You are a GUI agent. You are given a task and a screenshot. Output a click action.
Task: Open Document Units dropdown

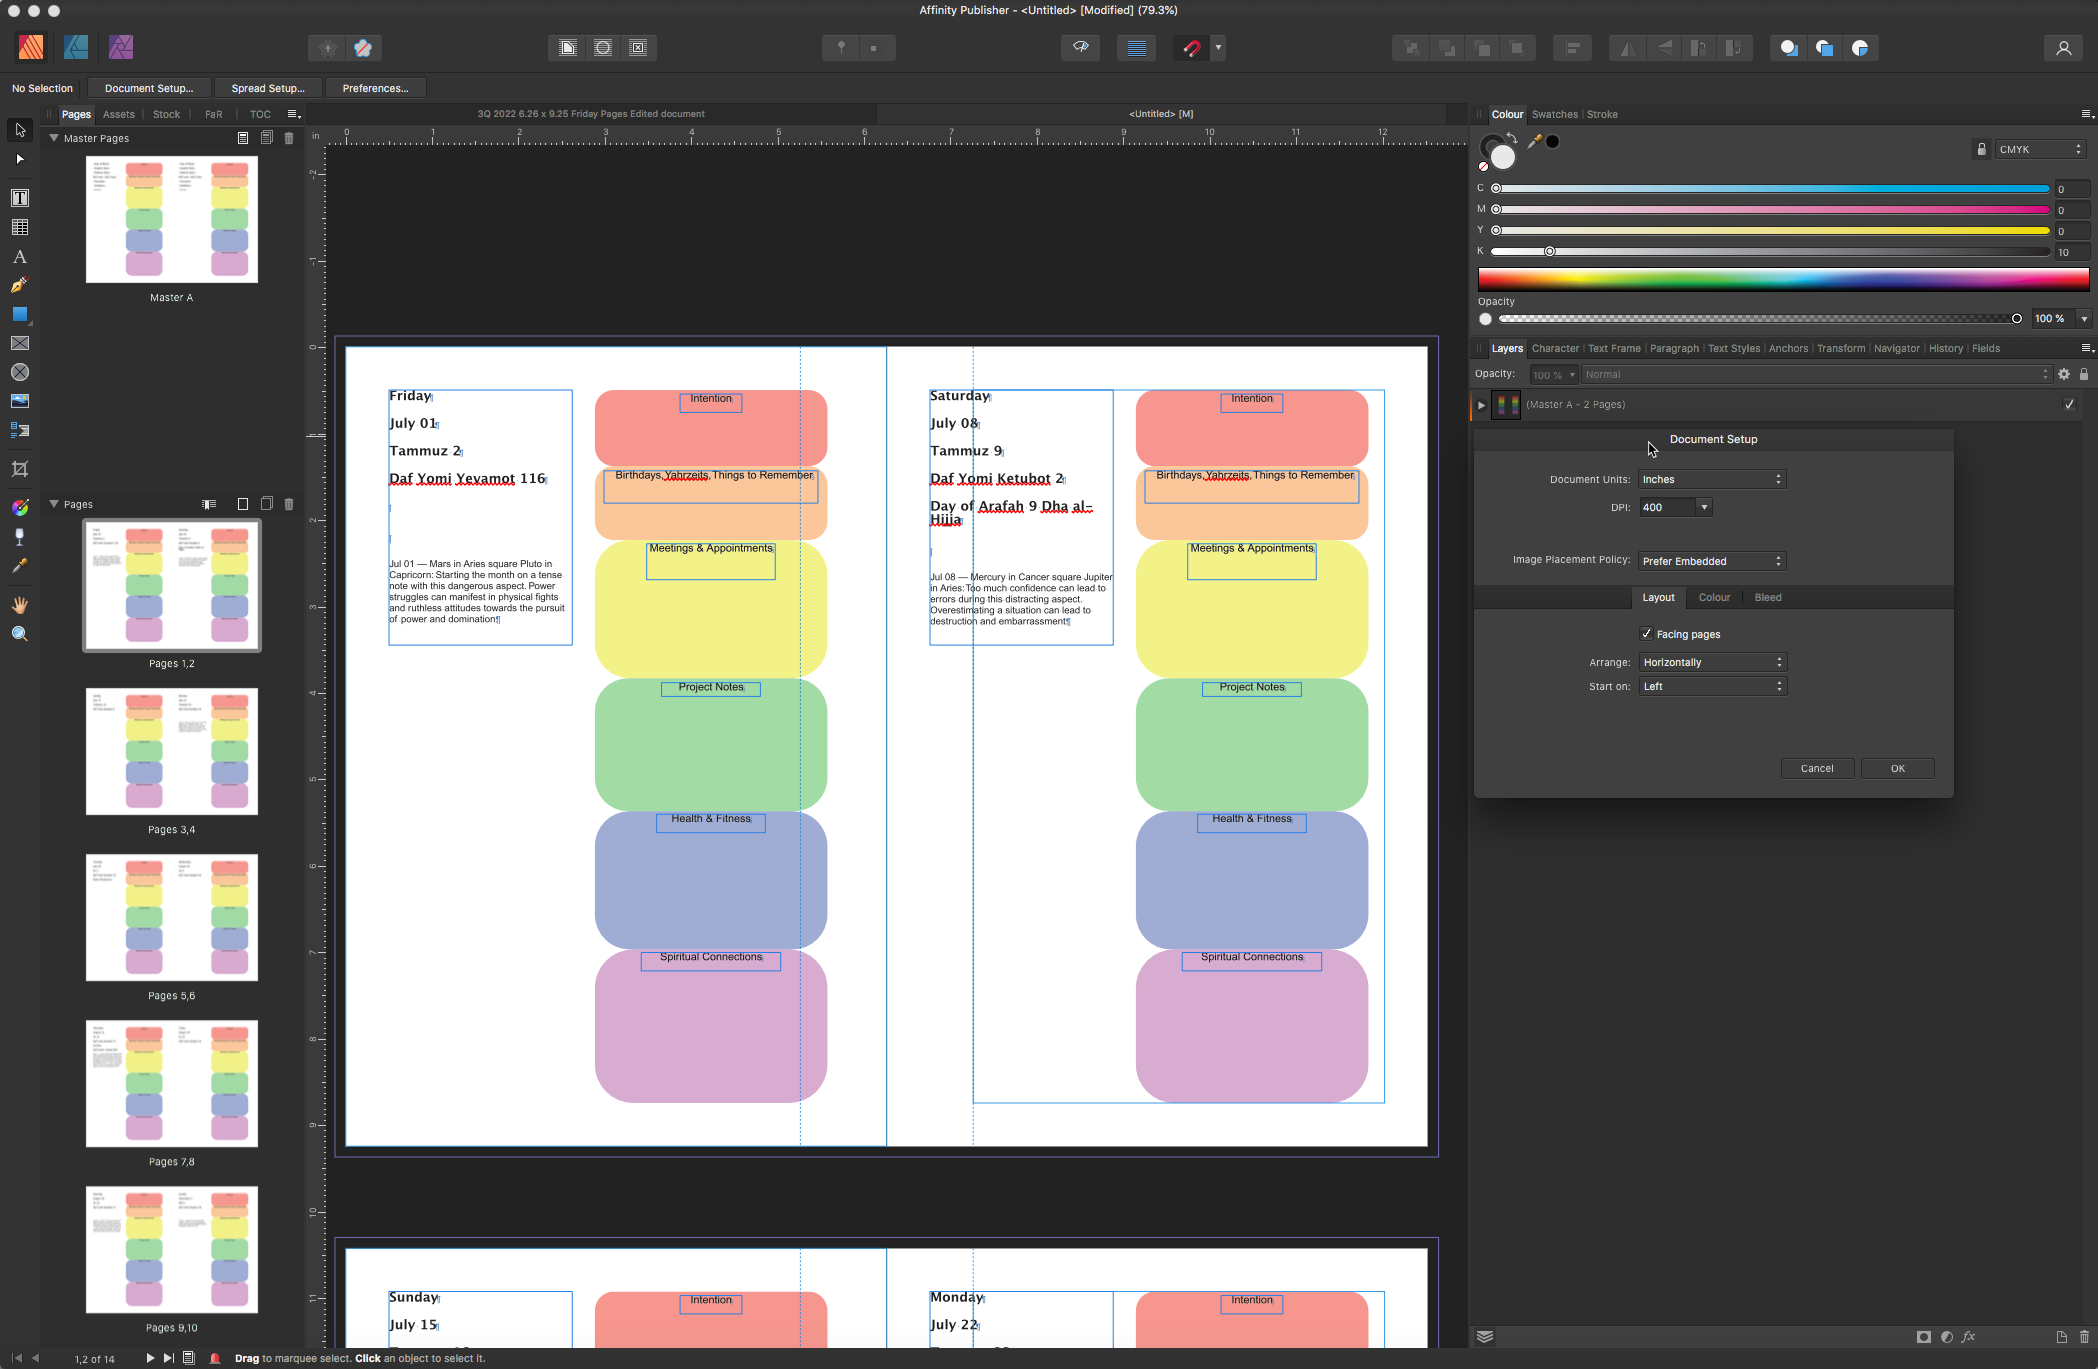pyautogui.click(x=1712, y=480)
